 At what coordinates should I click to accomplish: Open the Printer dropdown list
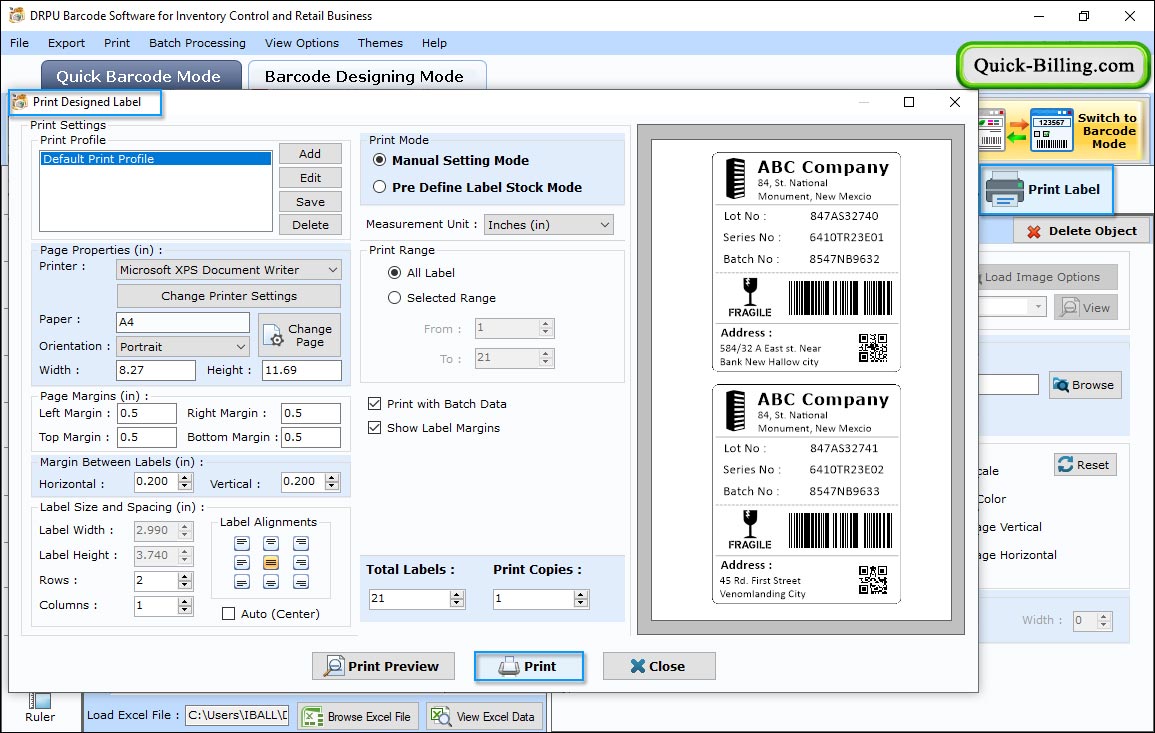228,270
